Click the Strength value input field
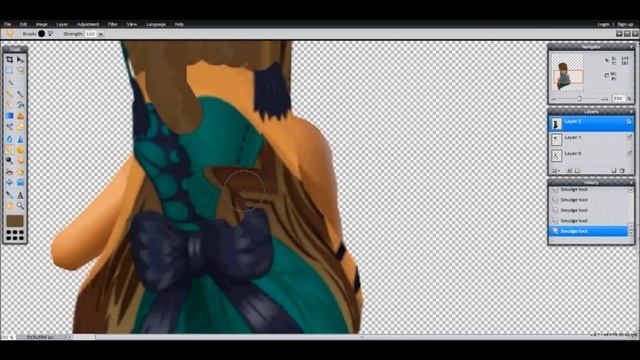640x360 pixels. coord(91,34)
